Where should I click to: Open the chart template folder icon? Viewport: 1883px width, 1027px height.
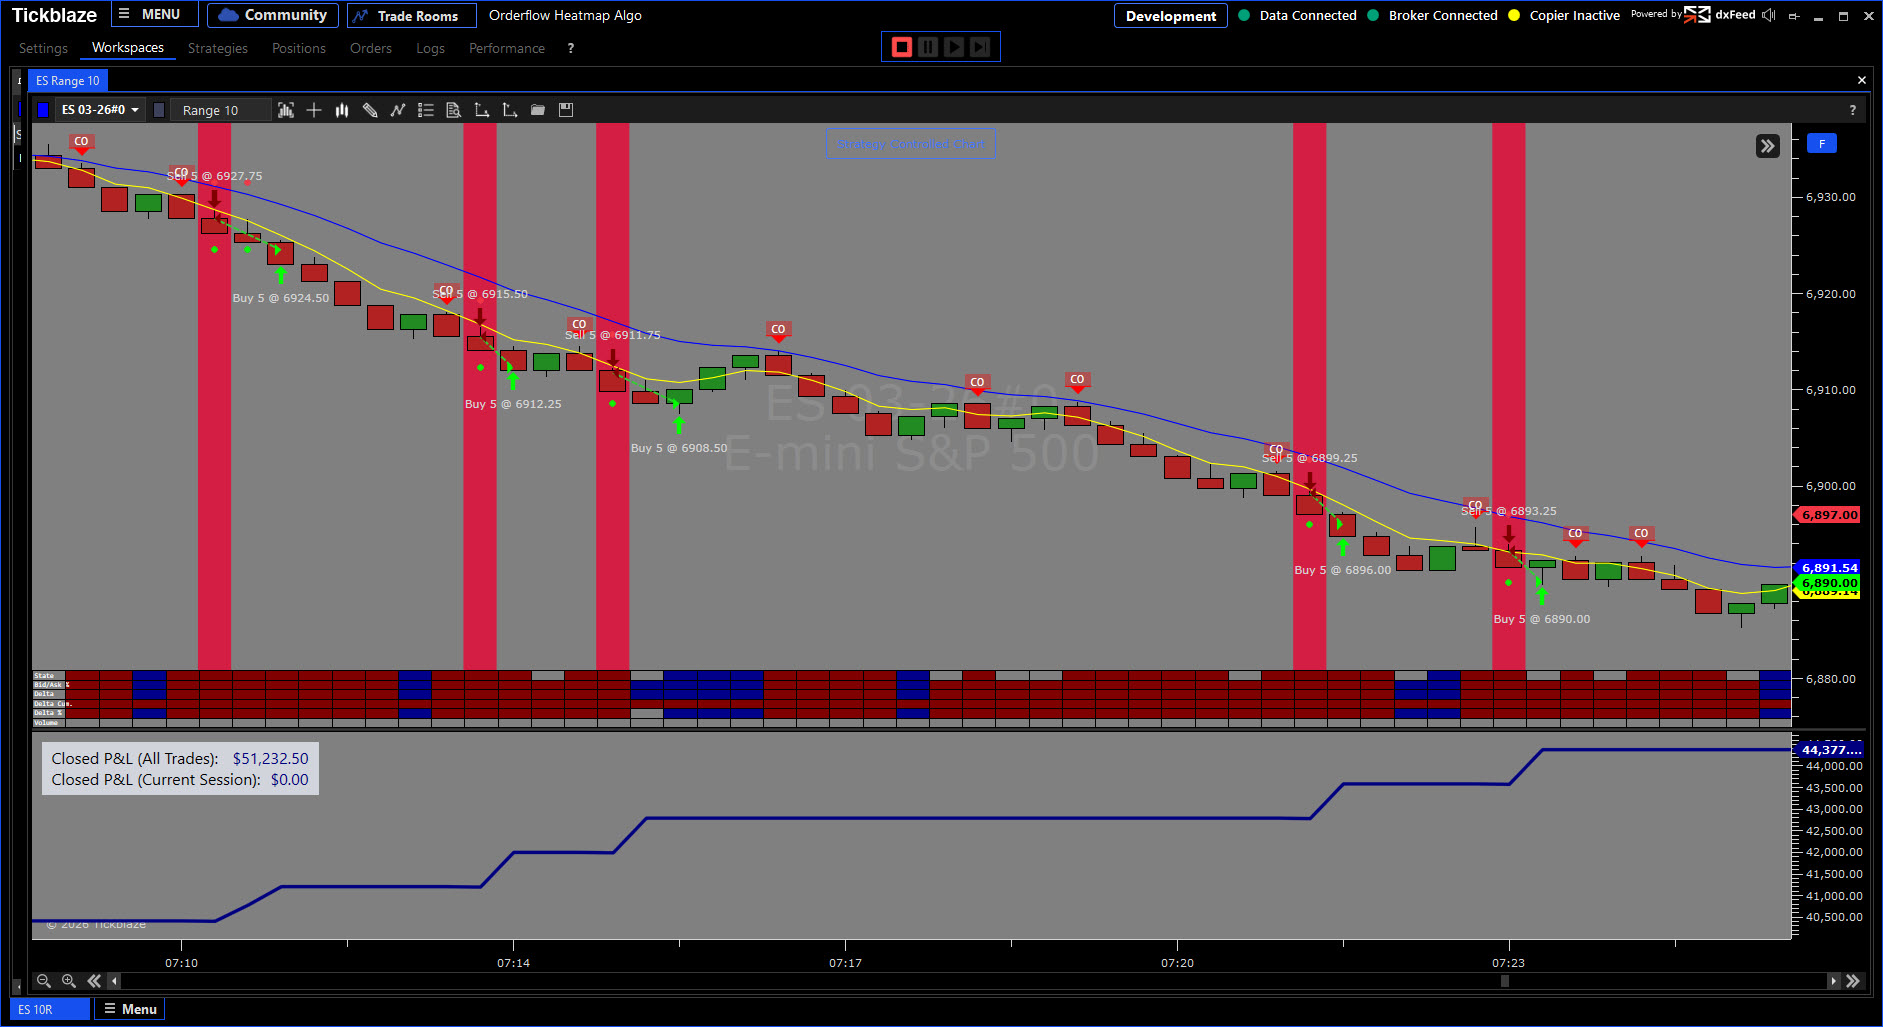(x=538, y=110)
